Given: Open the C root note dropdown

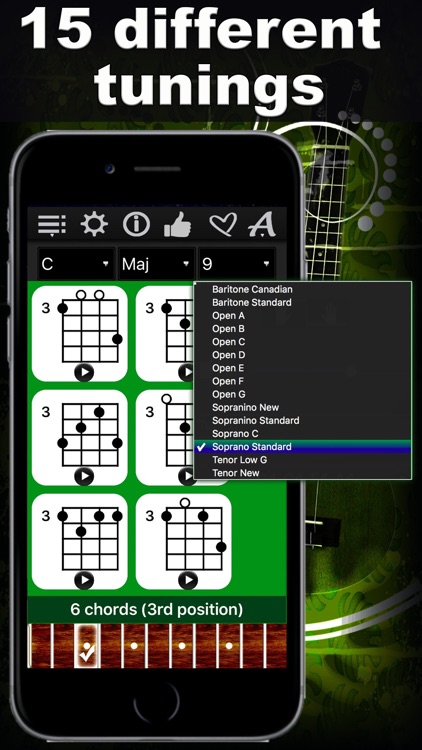Looking at the screenshot, I should 76,264.
